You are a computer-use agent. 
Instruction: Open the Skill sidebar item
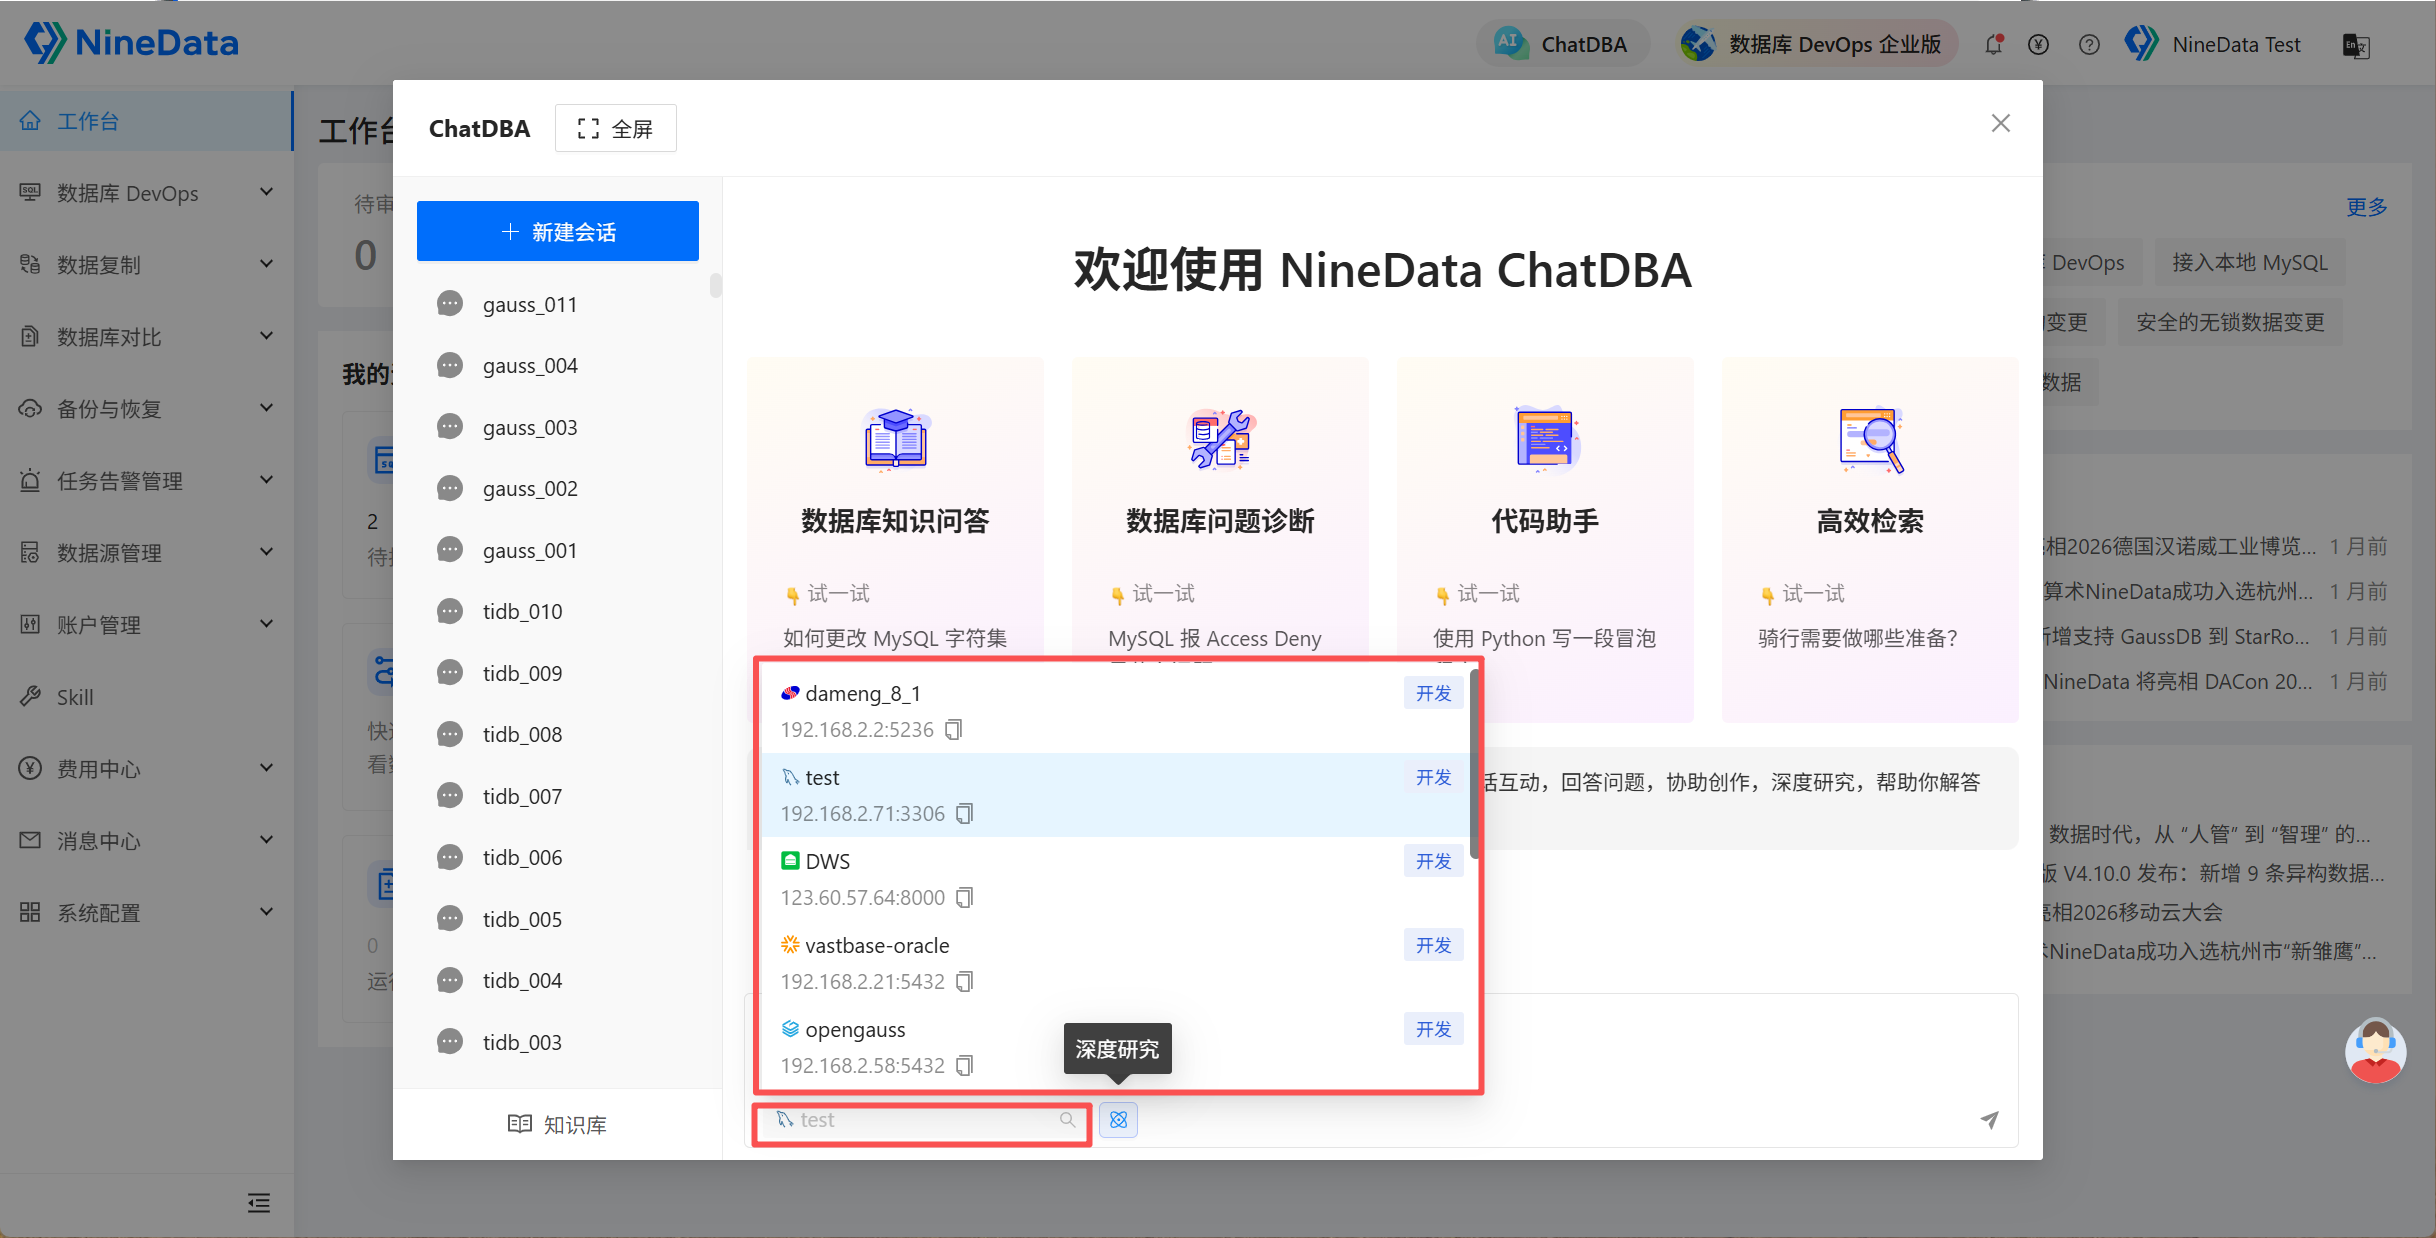(146, 697)
